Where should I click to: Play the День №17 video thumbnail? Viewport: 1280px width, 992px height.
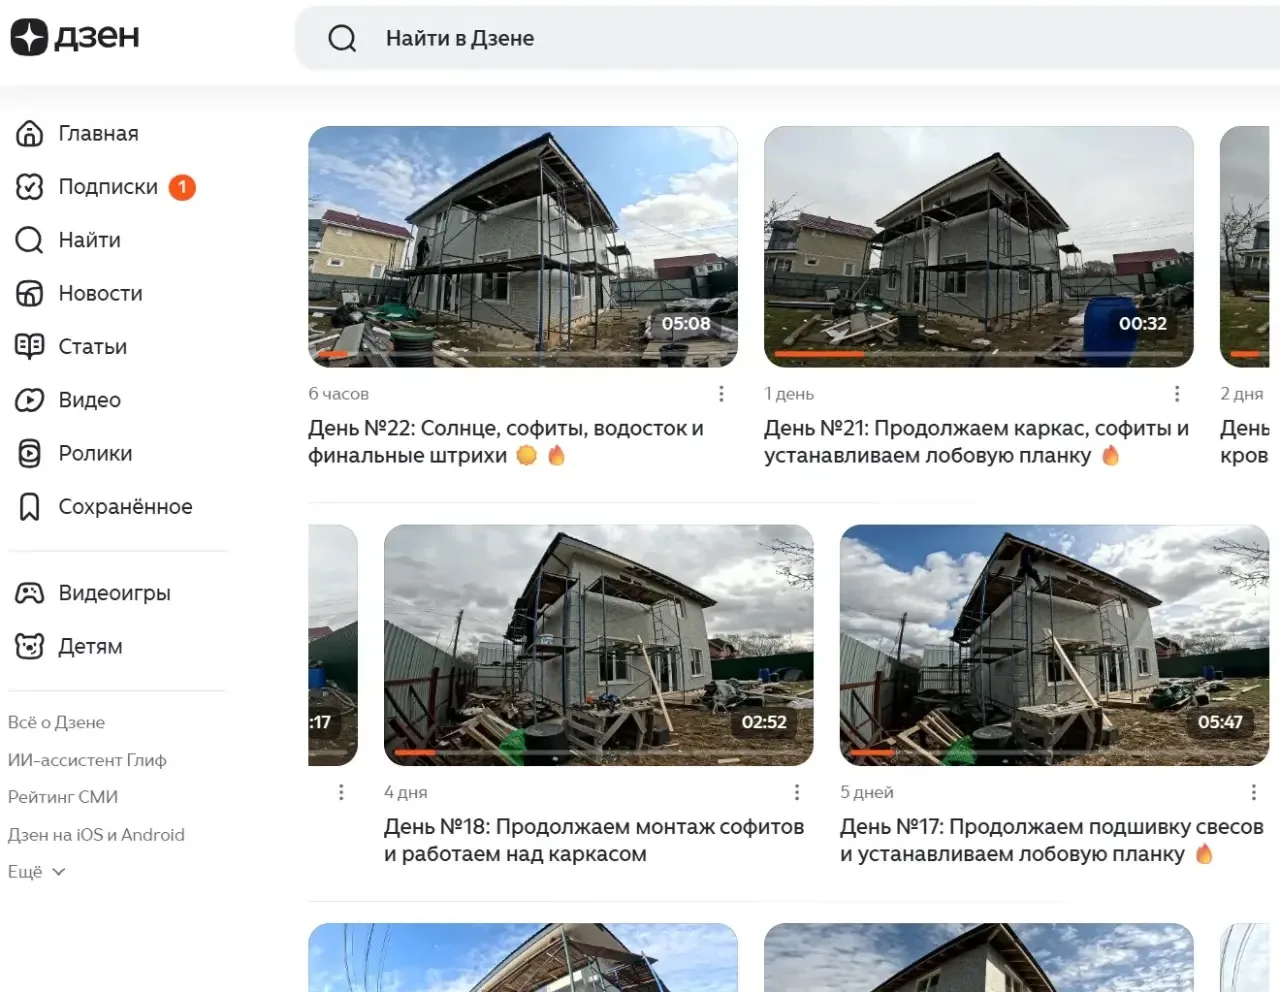pos(1055,645)
